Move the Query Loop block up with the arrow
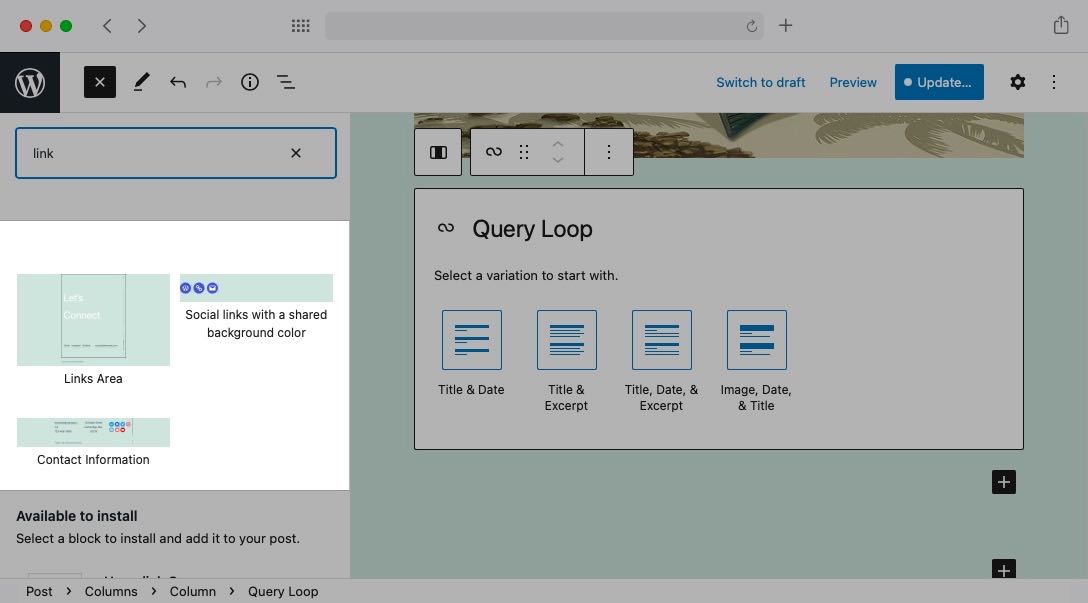This screenshot has height=603, width=1088. point(558,146)
